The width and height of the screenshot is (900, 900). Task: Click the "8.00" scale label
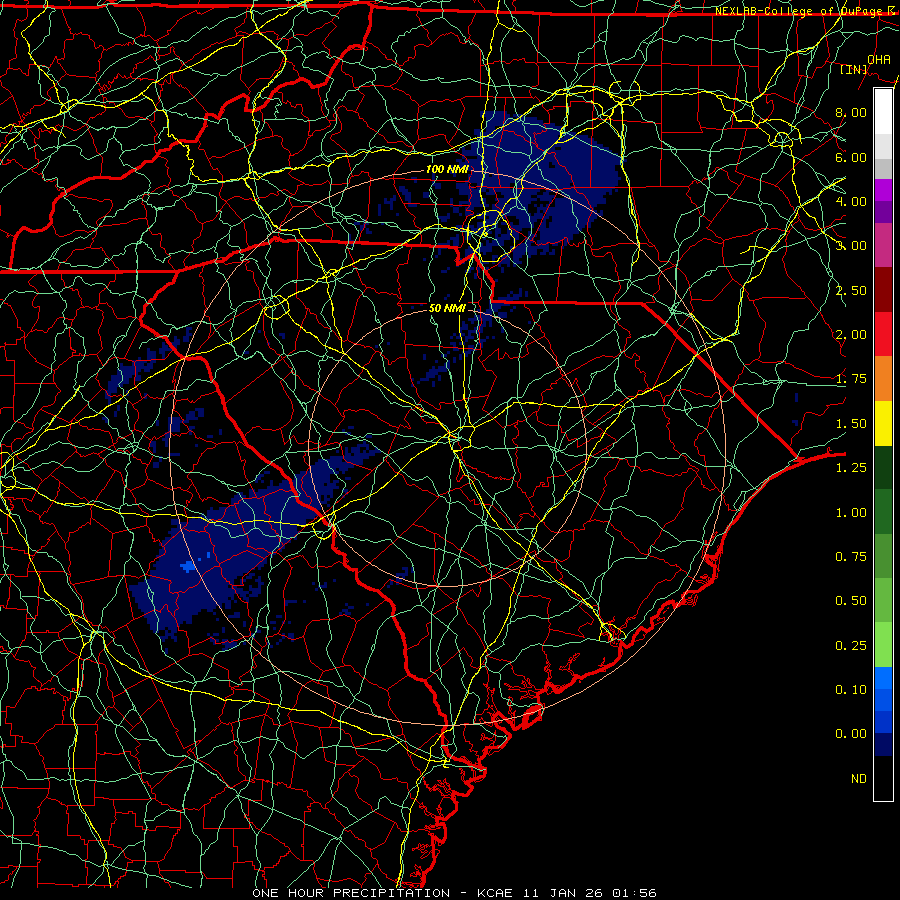851,112
